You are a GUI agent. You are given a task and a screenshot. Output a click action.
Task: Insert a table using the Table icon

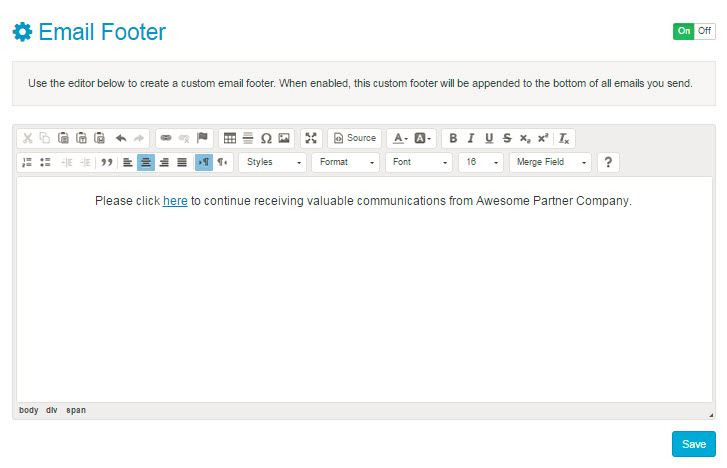coord(230,138)
